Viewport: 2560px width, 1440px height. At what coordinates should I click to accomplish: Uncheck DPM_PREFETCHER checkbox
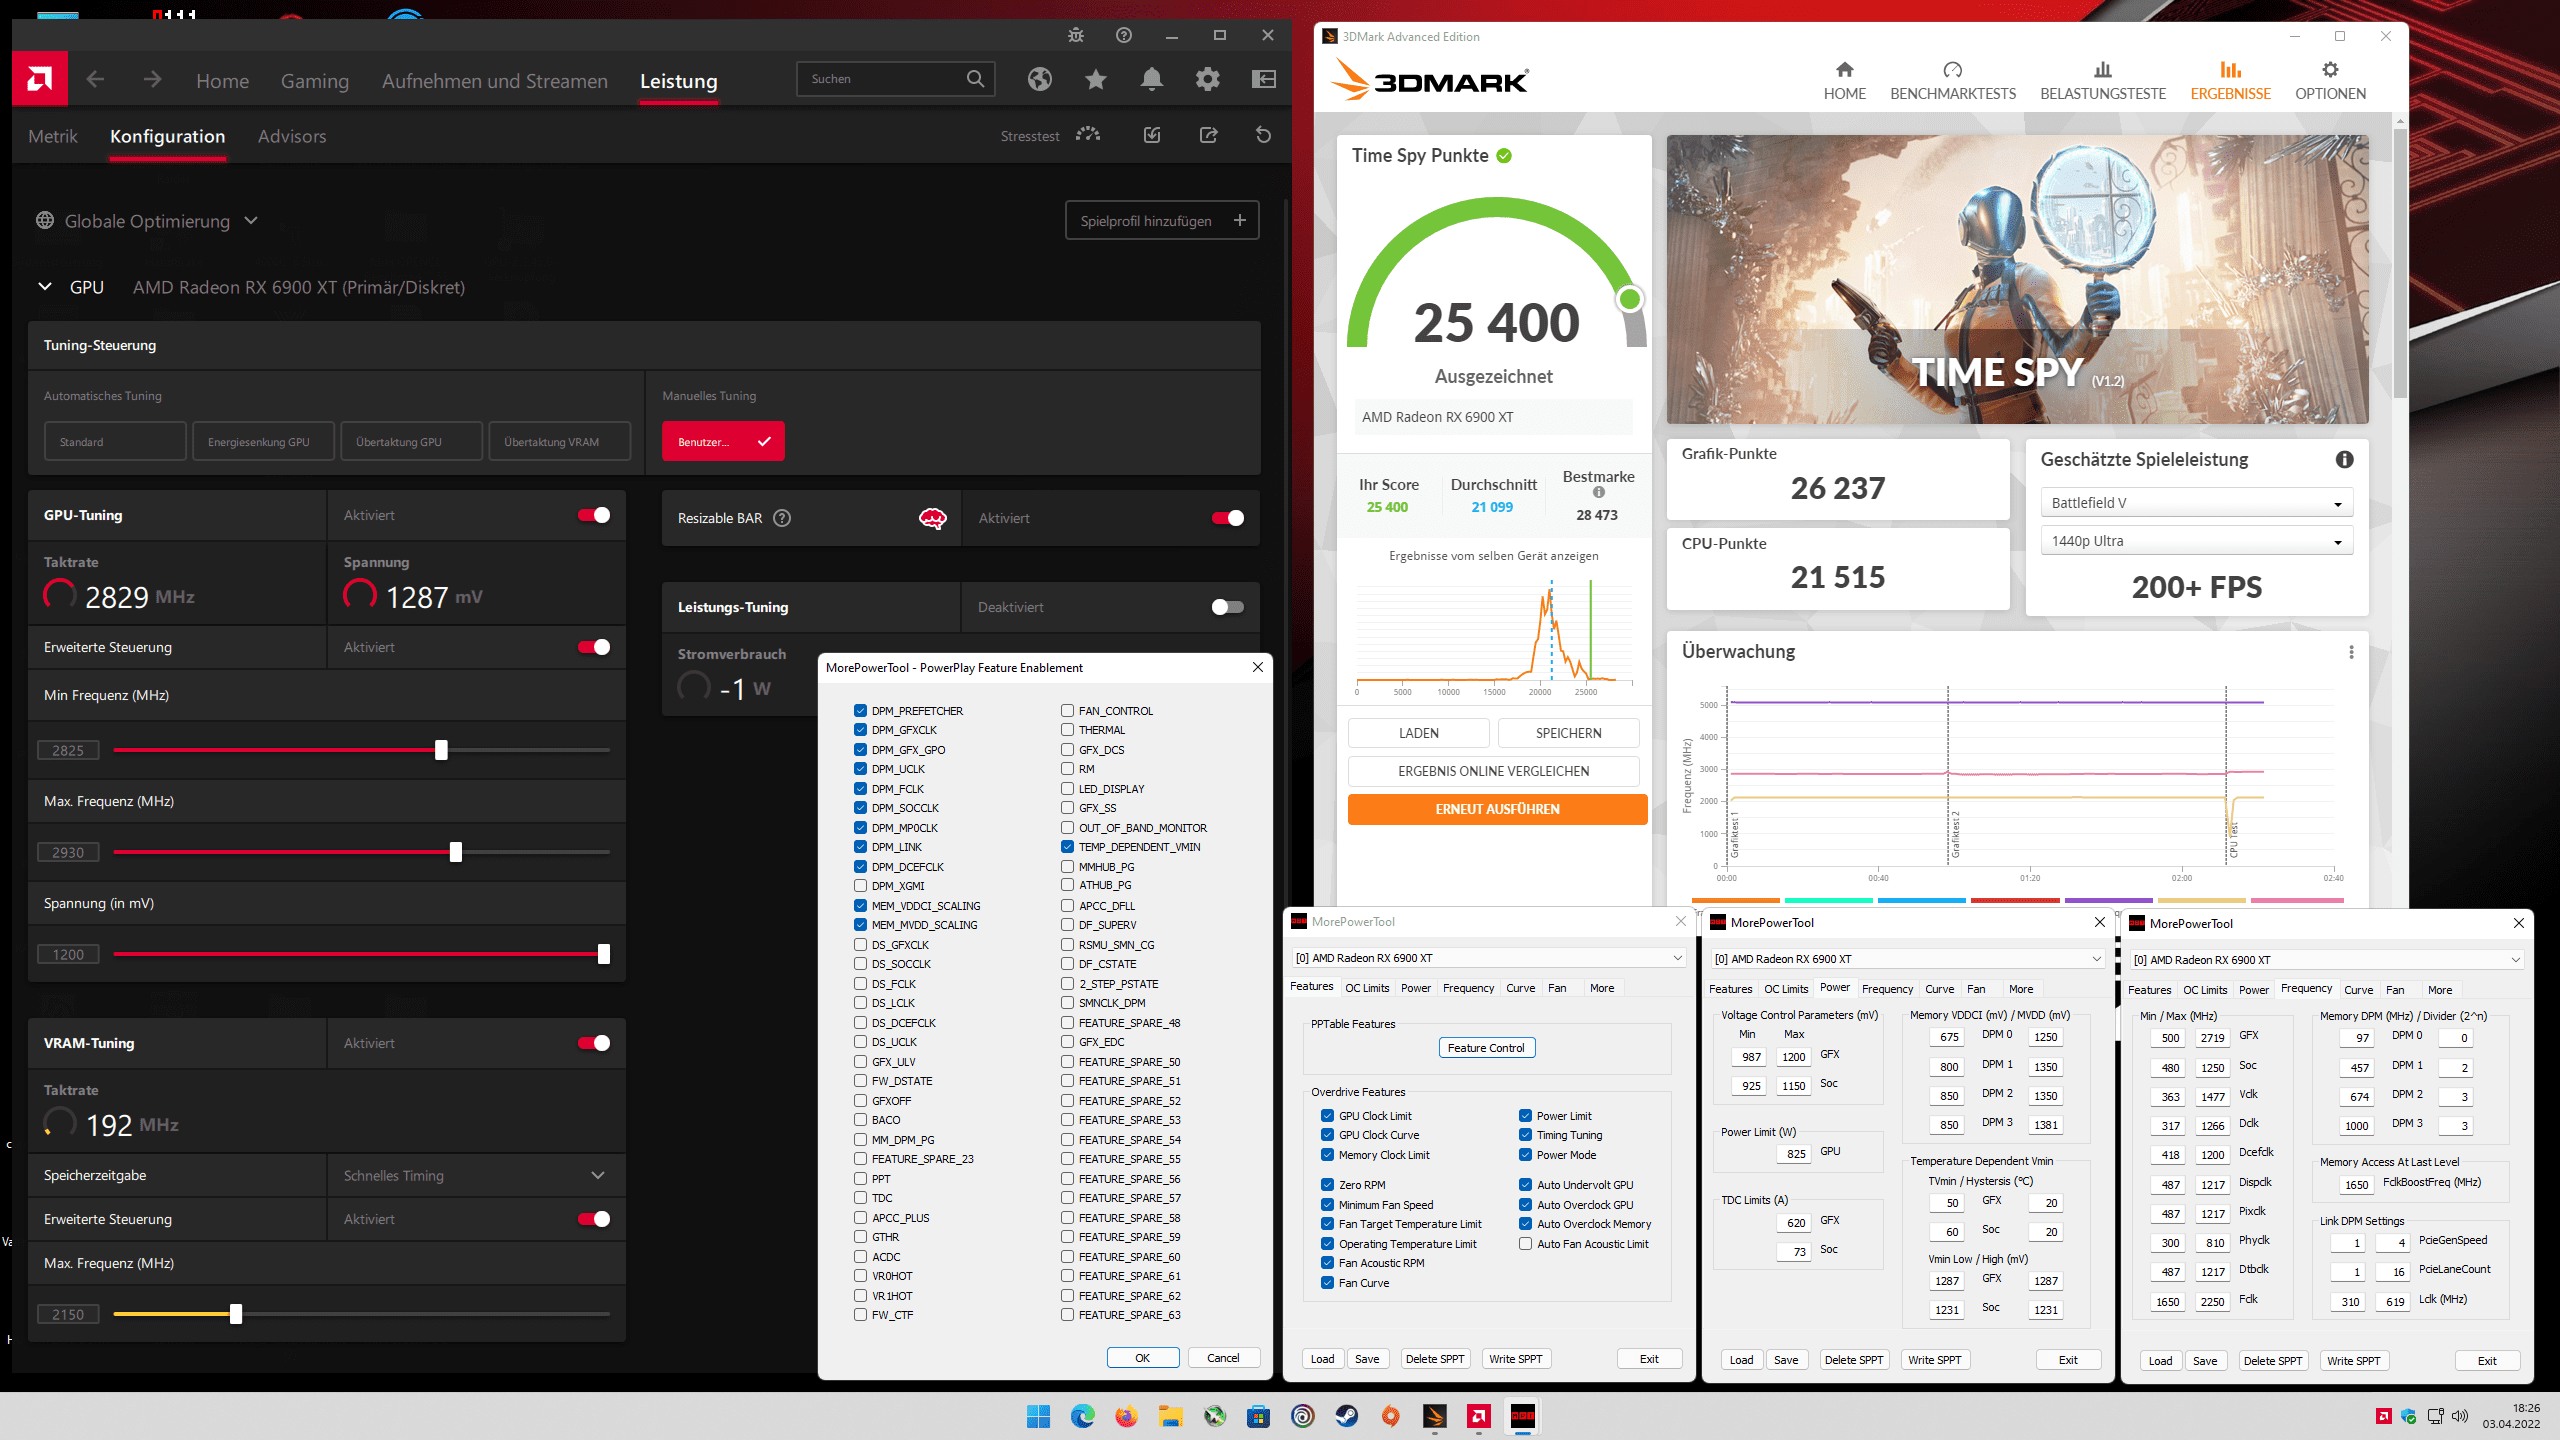click(860, 711)
